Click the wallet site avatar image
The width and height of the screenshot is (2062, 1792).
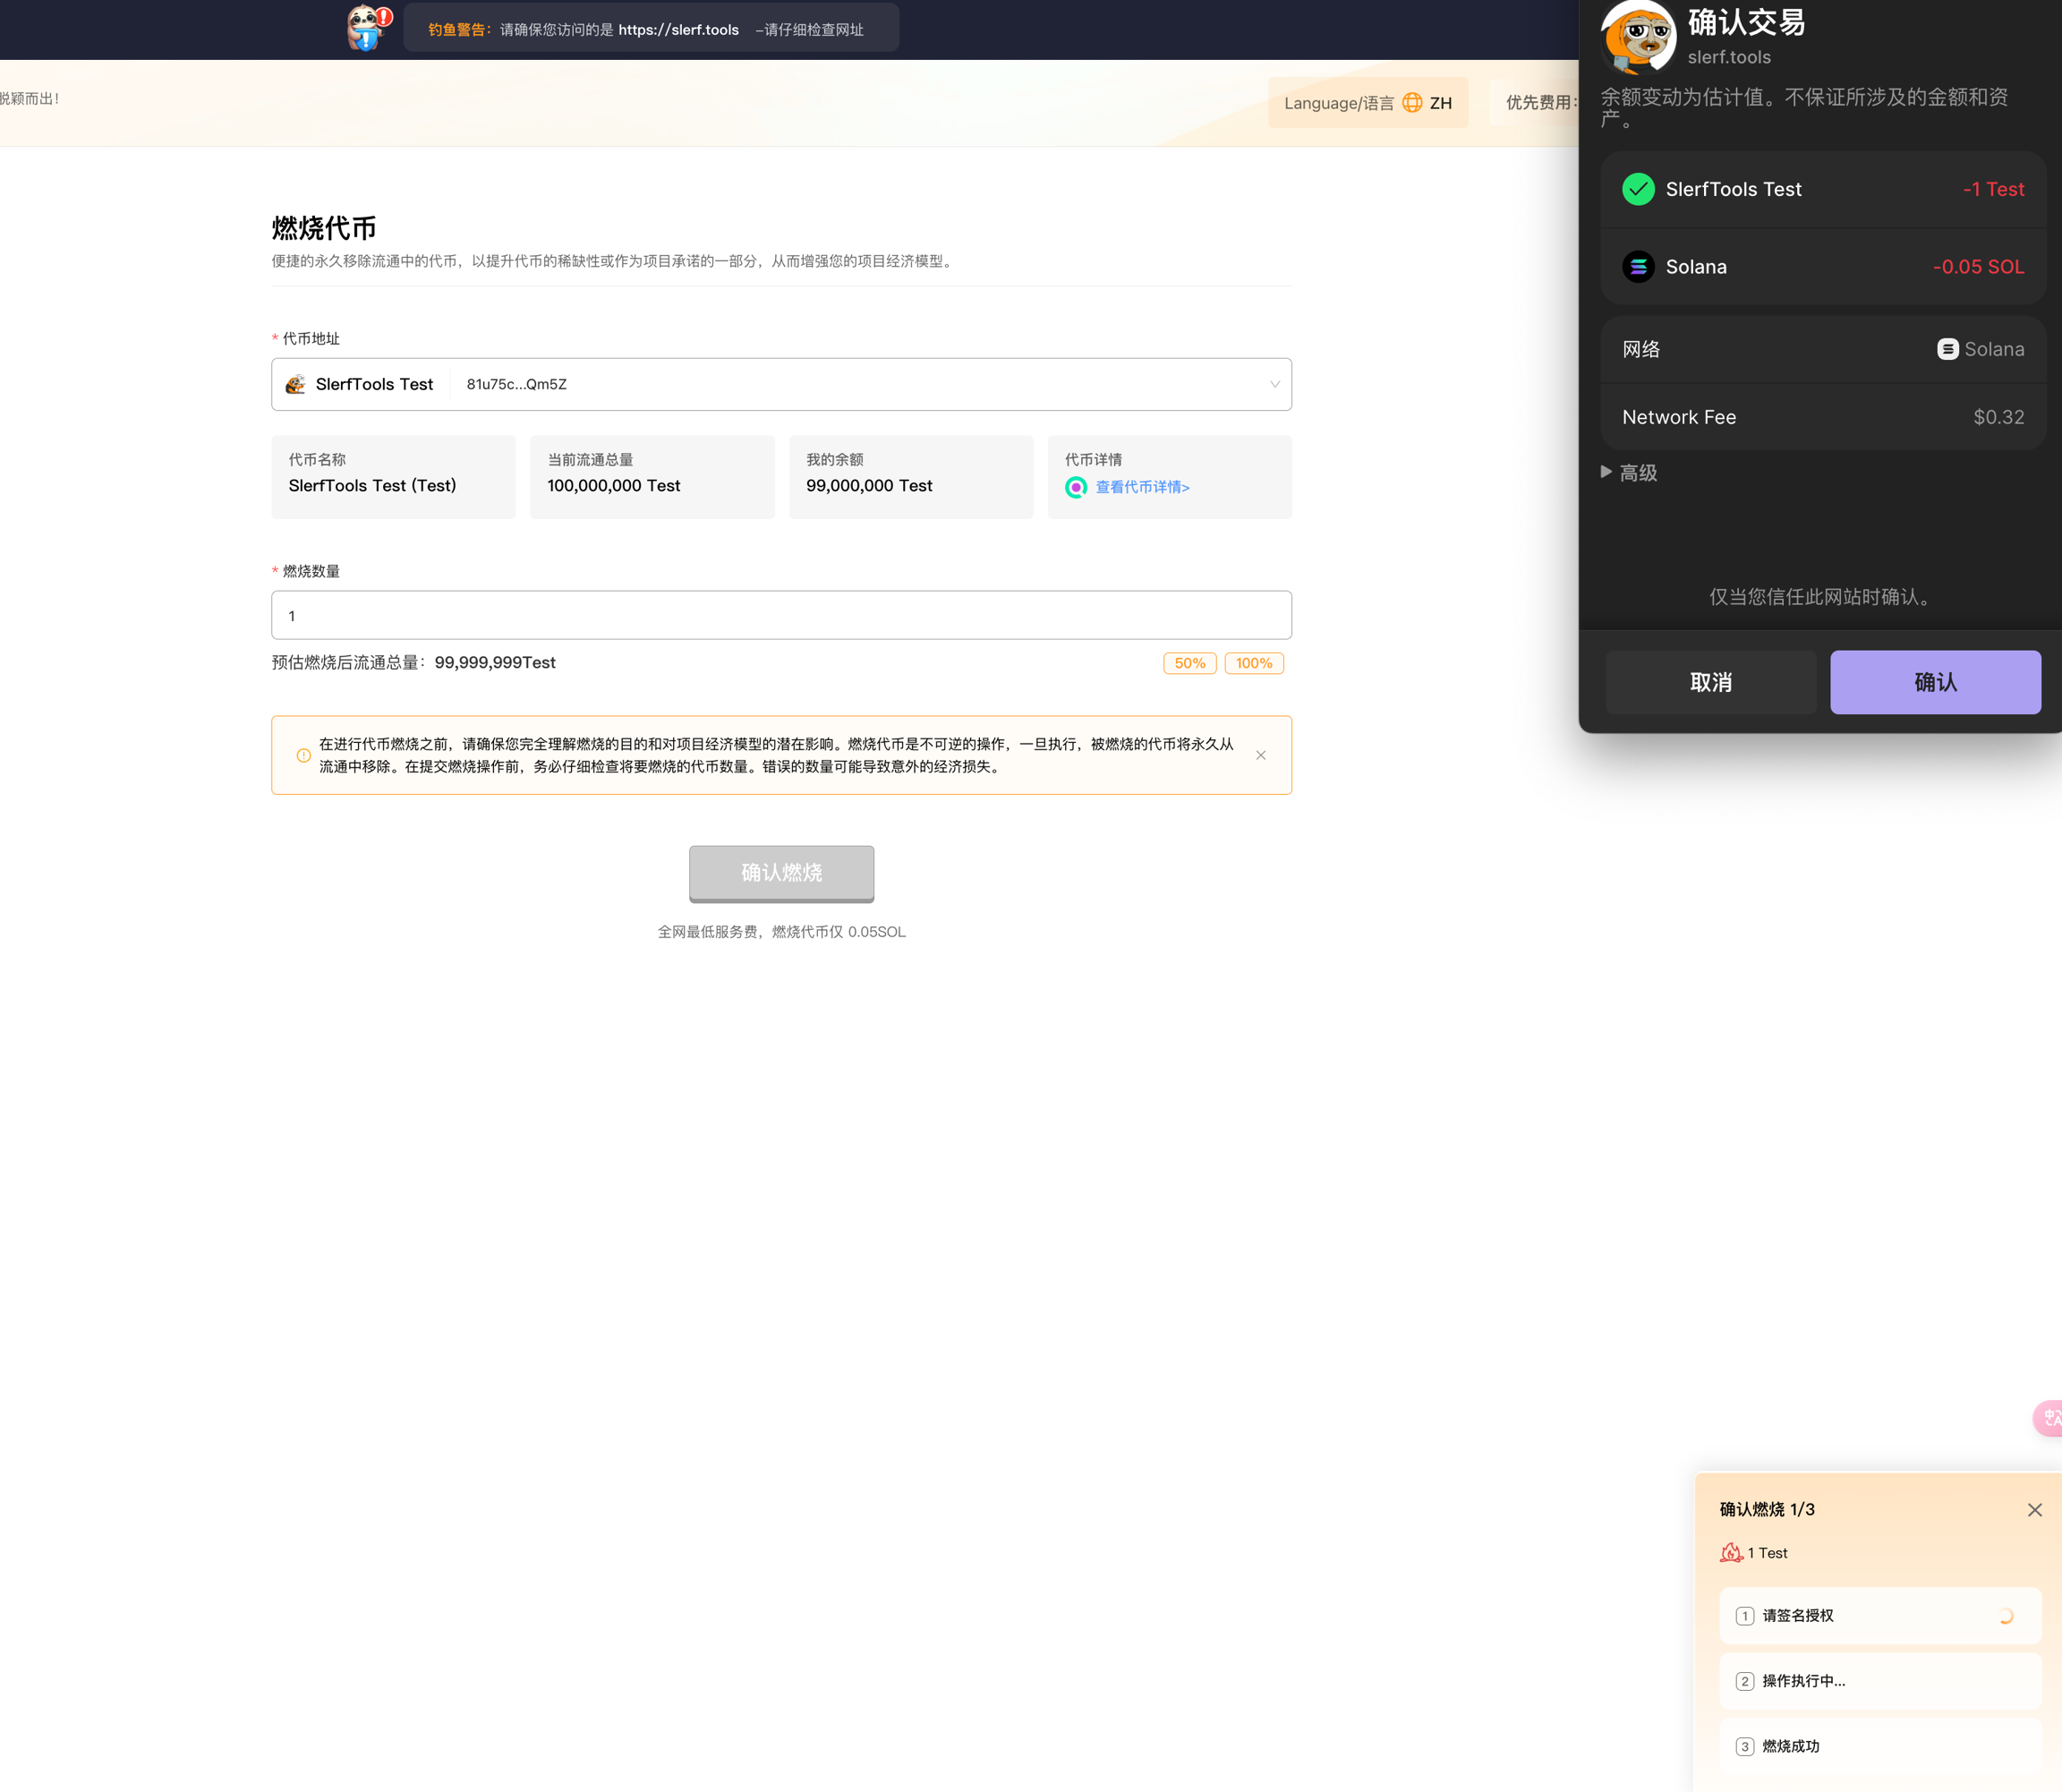click(x=1638, y=36)
